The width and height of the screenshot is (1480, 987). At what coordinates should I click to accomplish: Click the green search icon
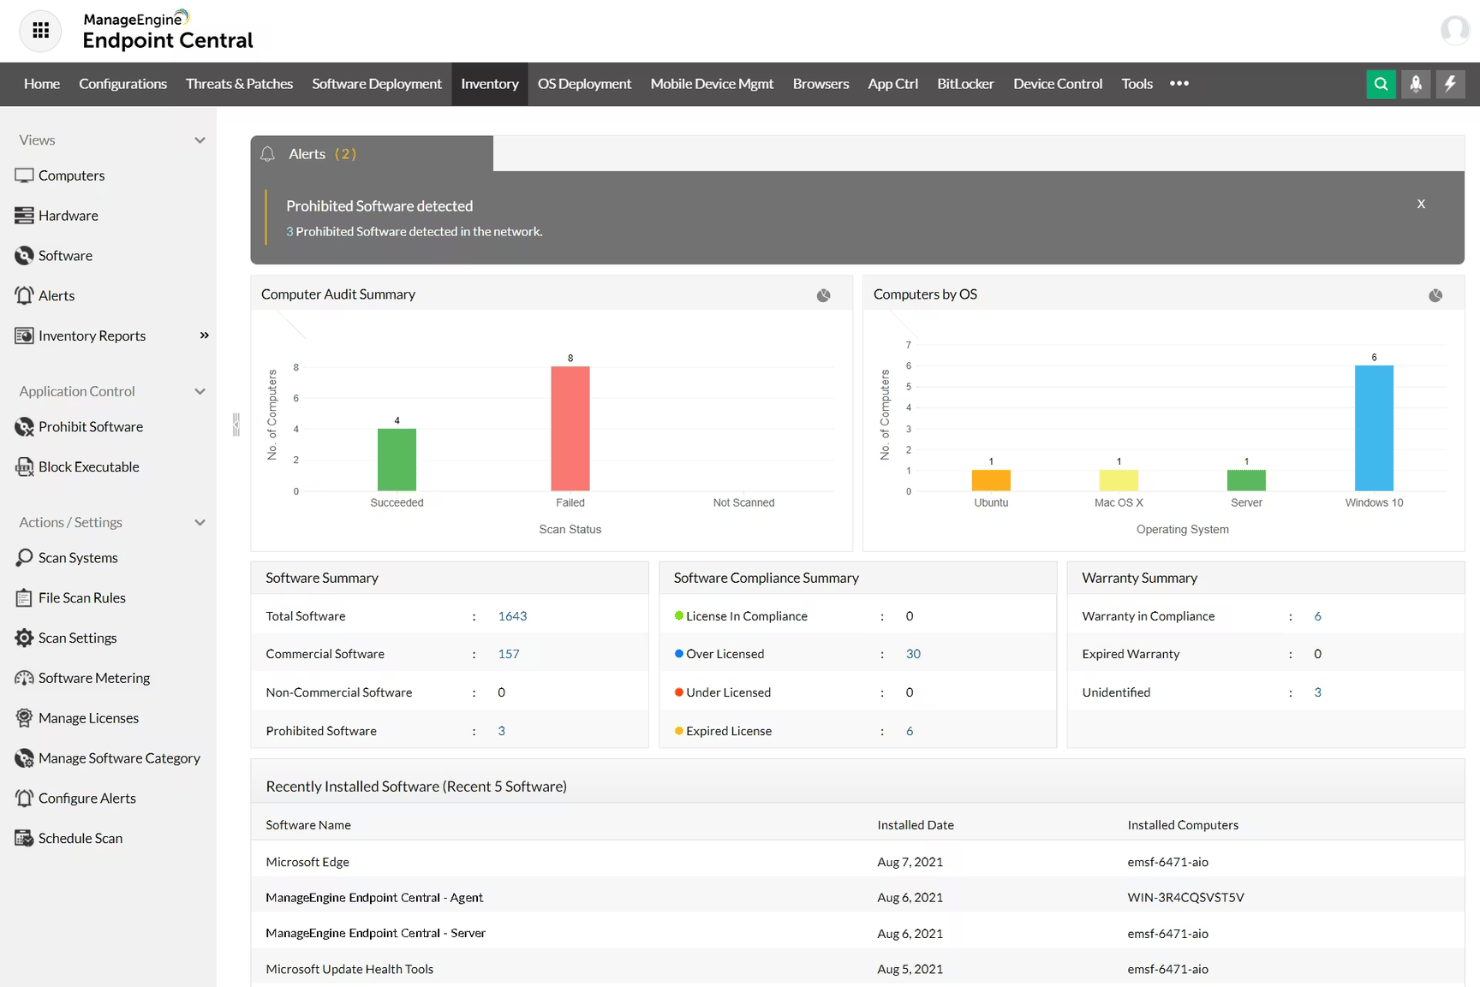click(1381, 84)
